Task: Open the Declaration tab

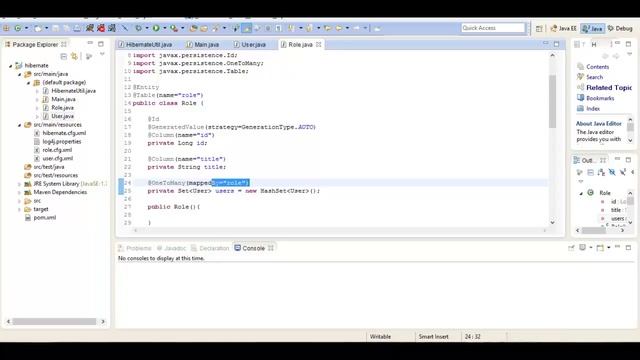Action: (x=210, y=248)
